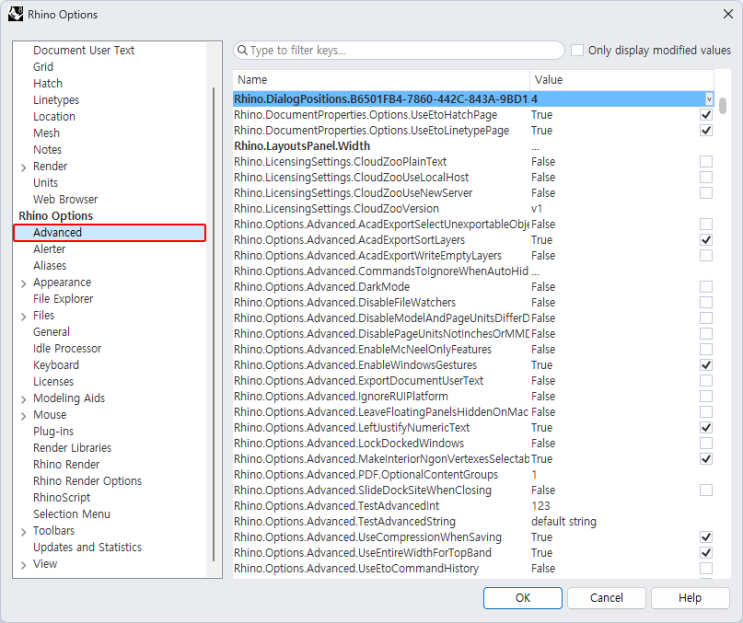
Task: Select Document User Text page
Action: pyautogui.click(x=83, y=50)
